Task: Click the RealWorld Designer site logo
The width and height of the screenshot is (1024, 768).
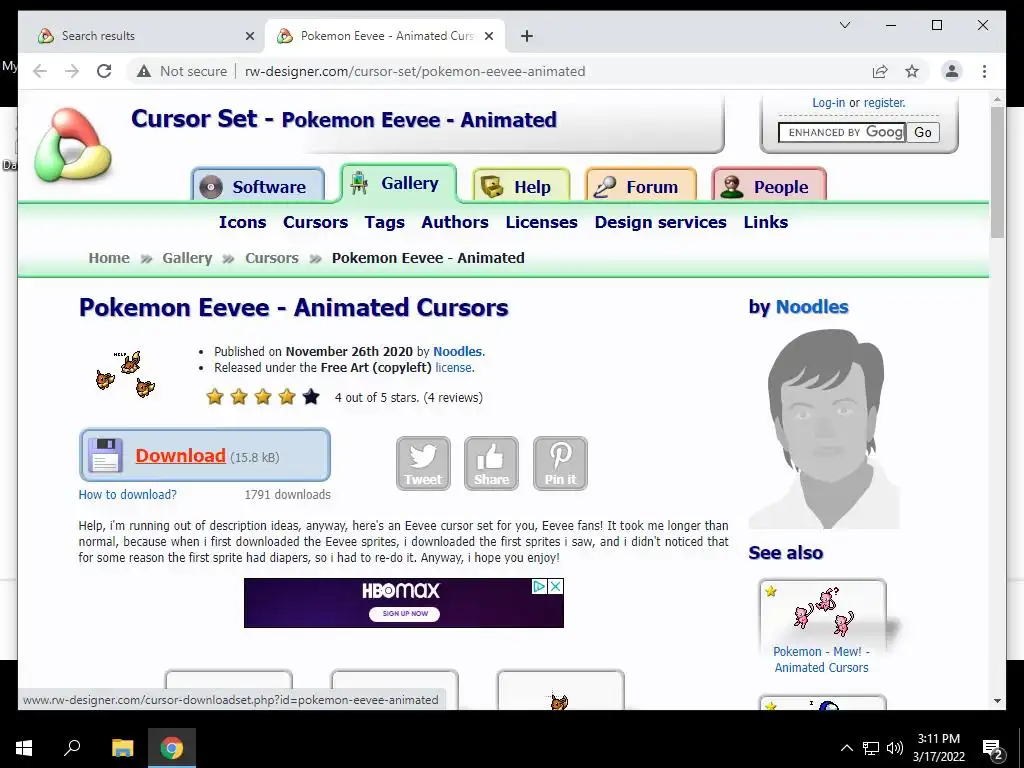Action: click(72, 146)
